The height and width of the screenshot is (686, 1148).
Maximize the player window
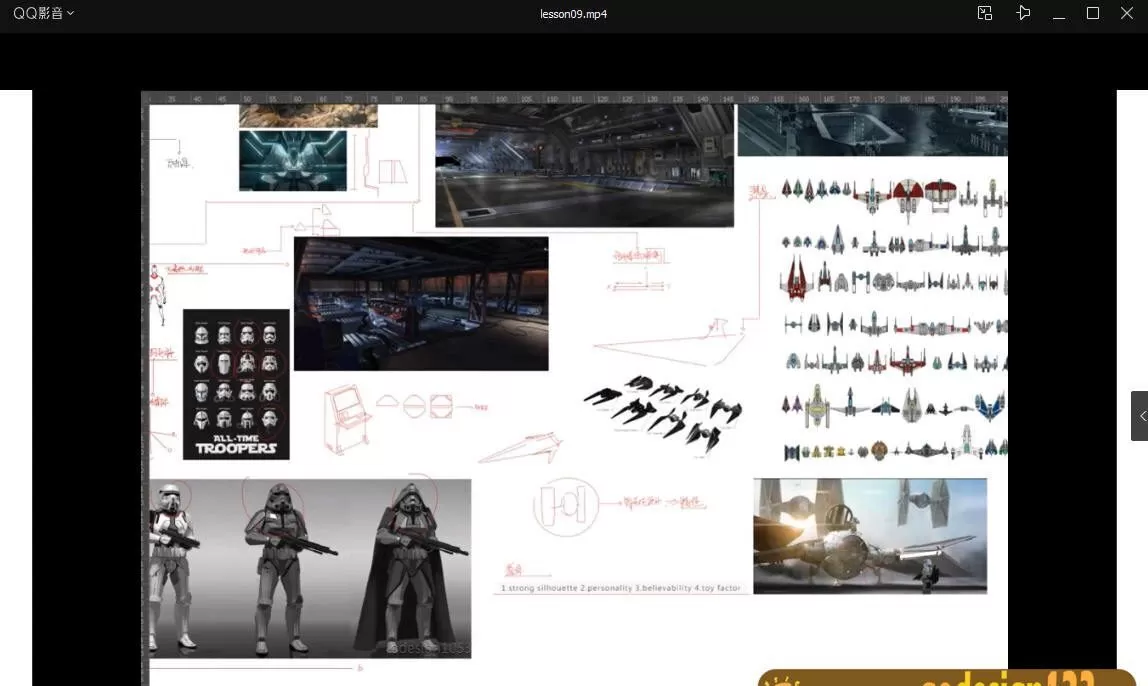coord(1092,13)
